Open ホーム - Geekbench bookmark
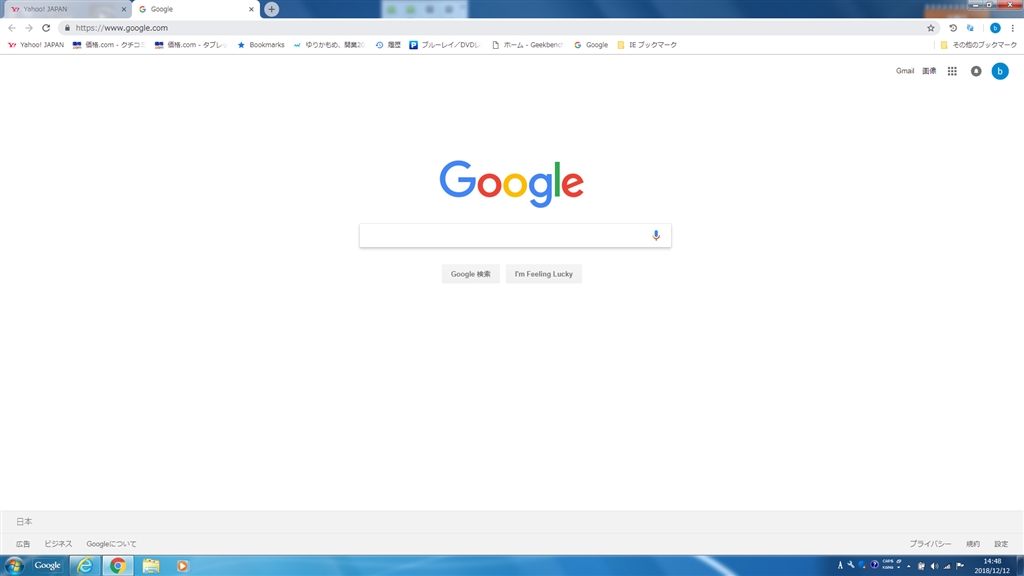Screen dimensions: 1024x576 point(527,45)
